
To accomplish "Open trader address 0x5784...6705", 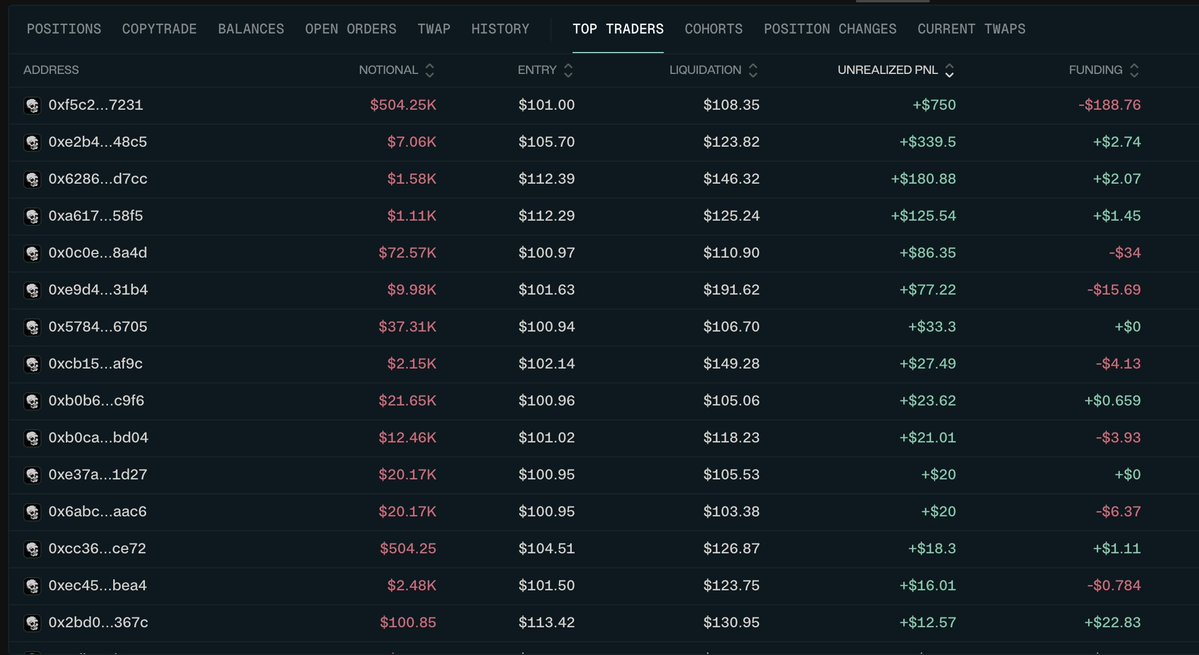I will [98, 326].
